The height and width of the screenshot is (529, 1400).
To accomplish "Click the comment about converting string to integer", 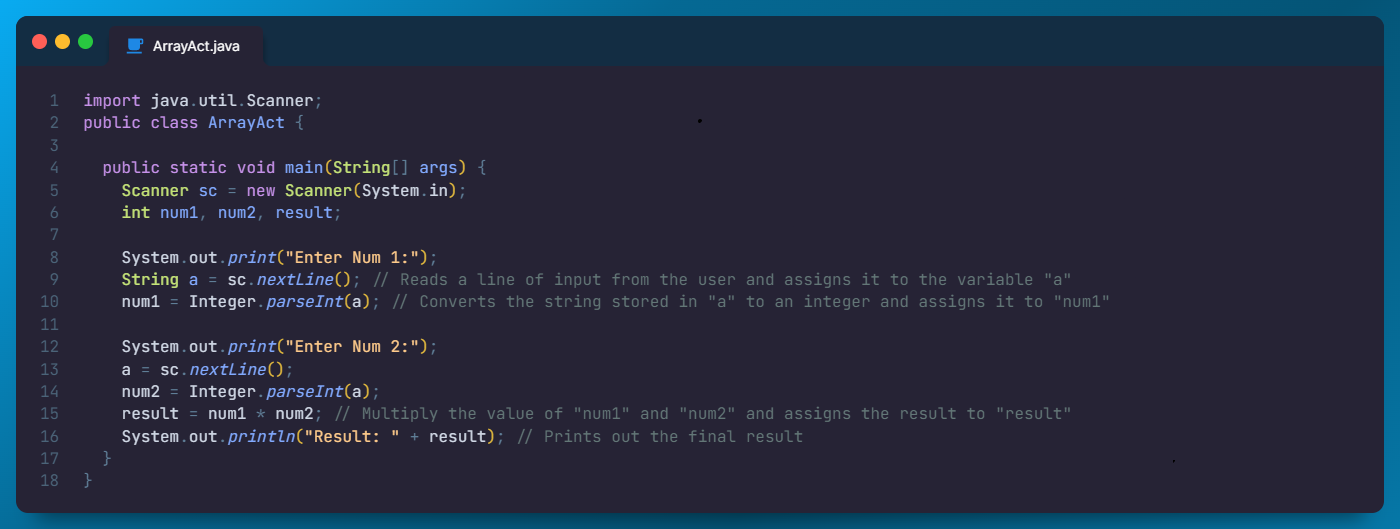I will coord(751,302).
